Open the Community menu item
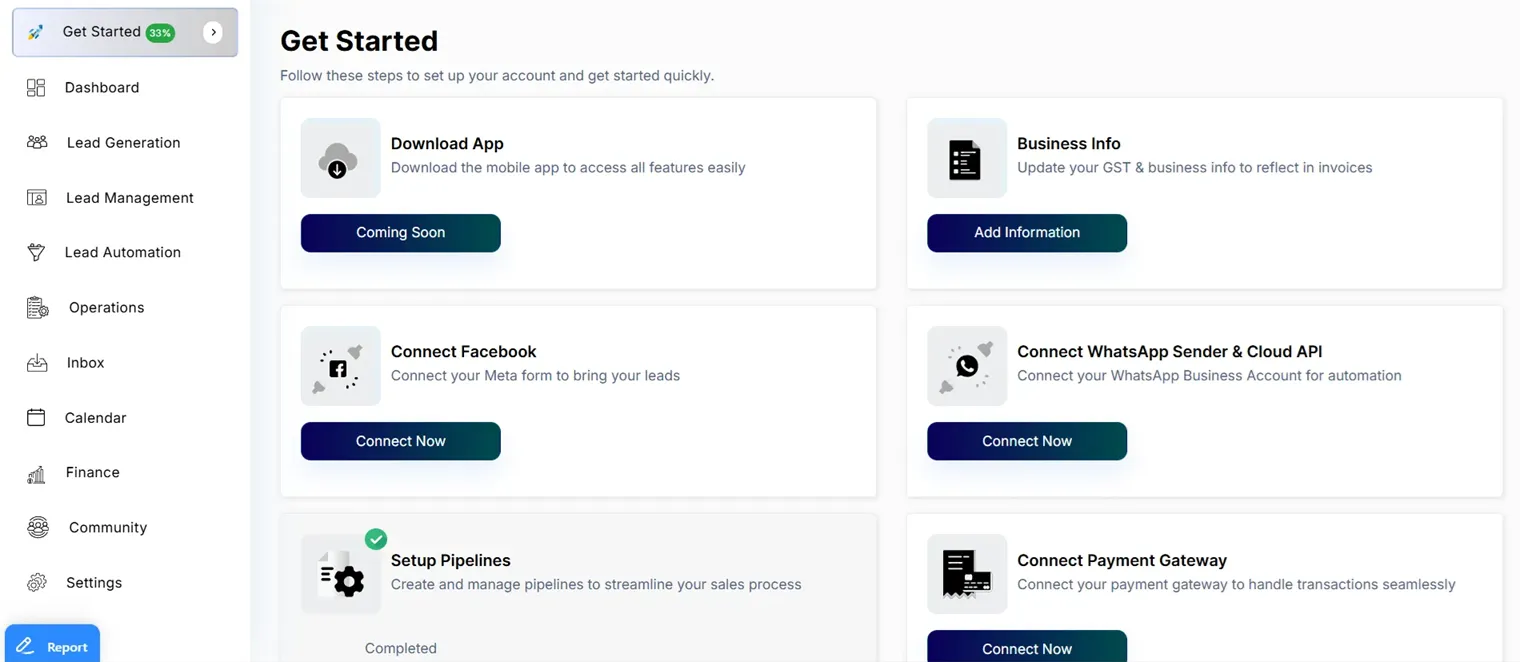The width and height of the screenshot is (1520, 662). coord(107,528)
